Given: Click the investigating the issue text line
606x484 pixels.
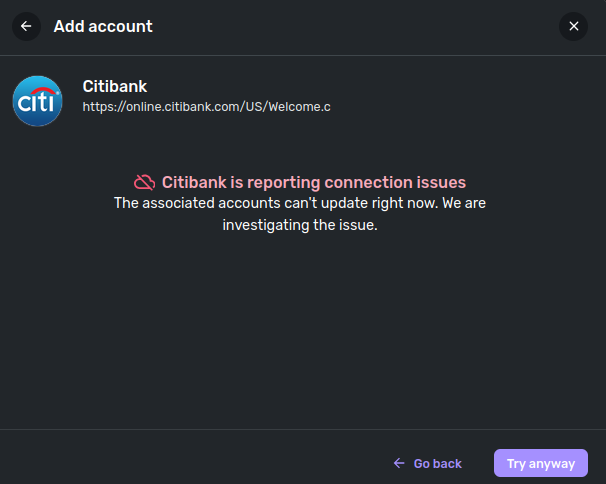Looking at the screenshot, I should (300, 225).
